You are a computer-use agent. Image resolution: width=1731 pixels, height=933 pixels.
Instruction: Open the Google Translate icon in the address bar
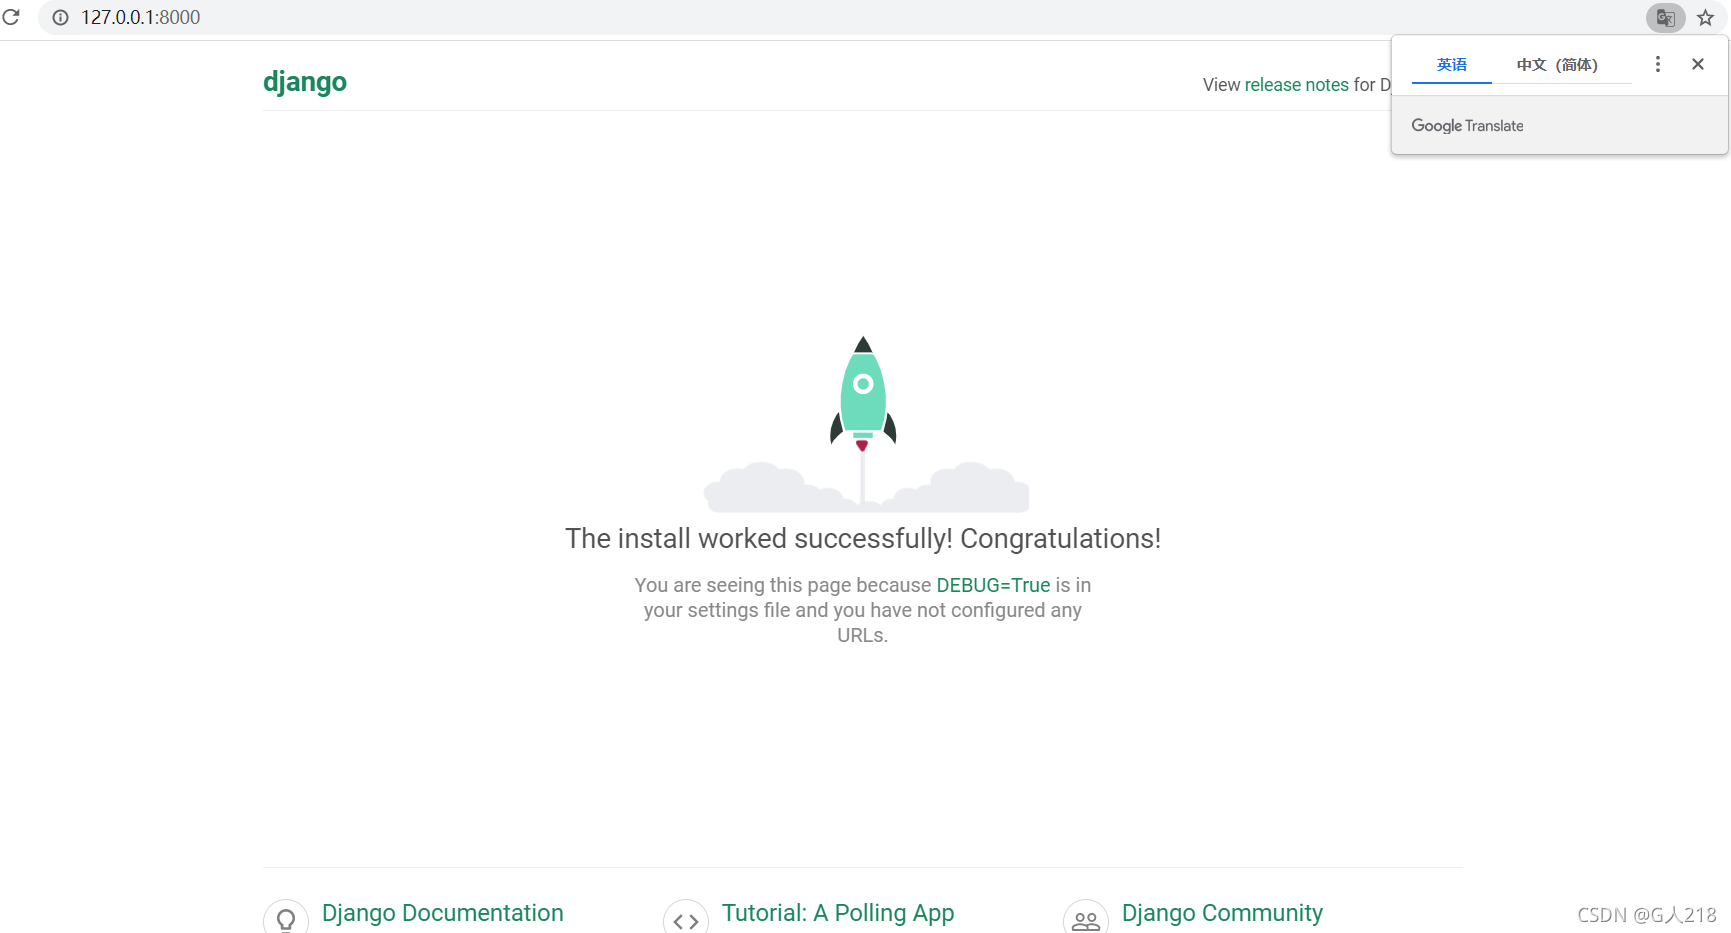[1665, 17]
